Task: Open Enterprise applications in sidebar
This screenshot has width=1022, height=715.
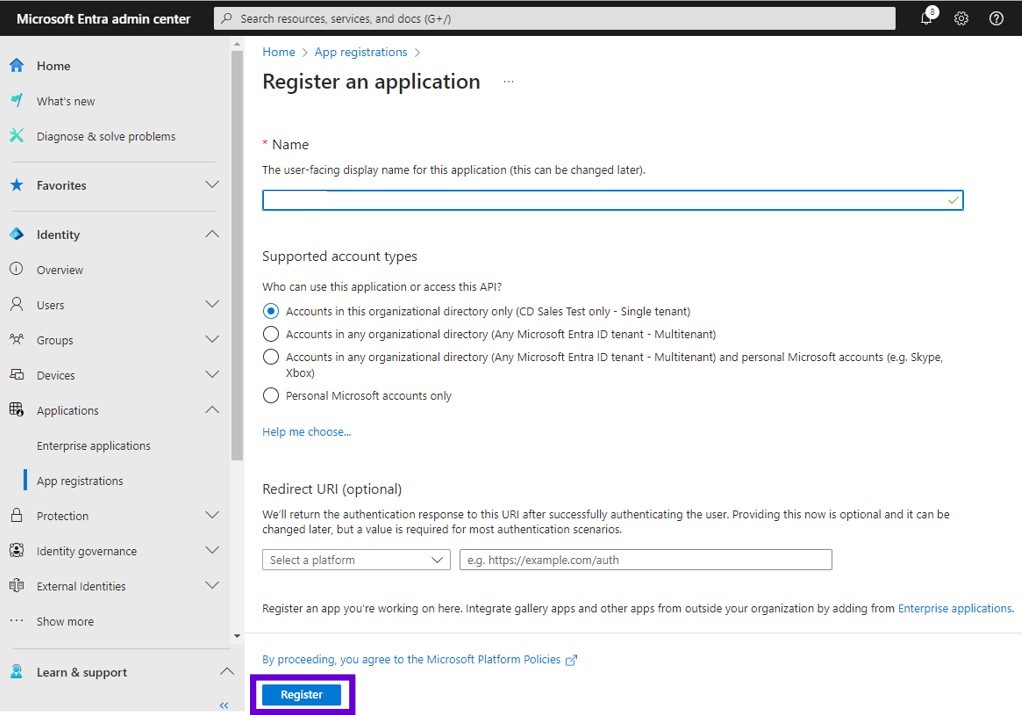Action: tap(93, 446)
